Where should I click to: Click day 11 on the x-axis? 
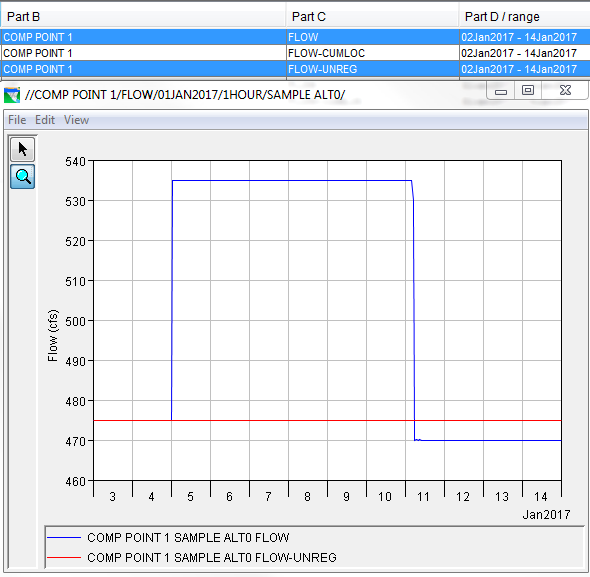click(423, 497)
